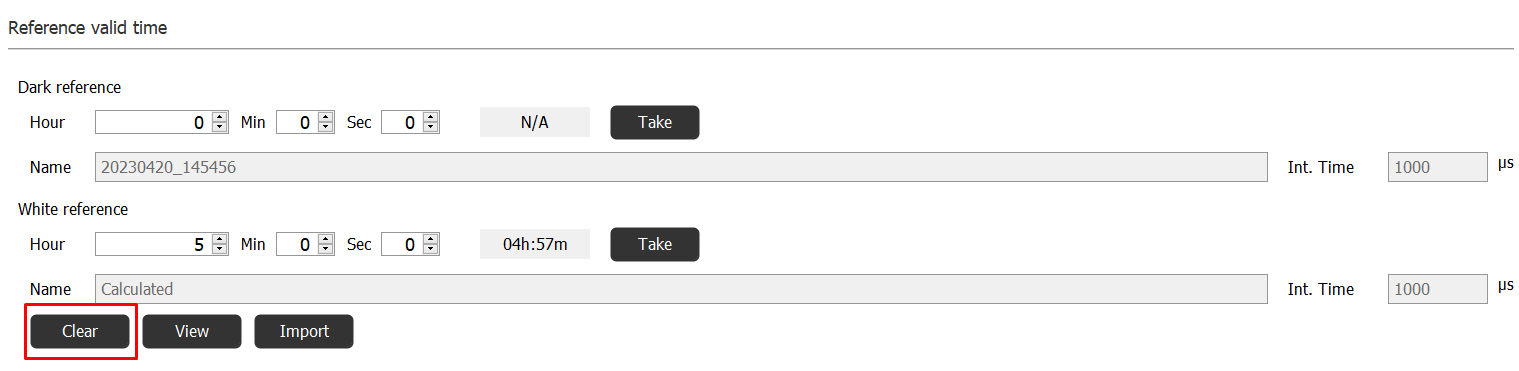The height and width of the screenshot is (371, 1519).
Task: Decrease dark reference Hour with down arrow
Action: click(220, 128)
